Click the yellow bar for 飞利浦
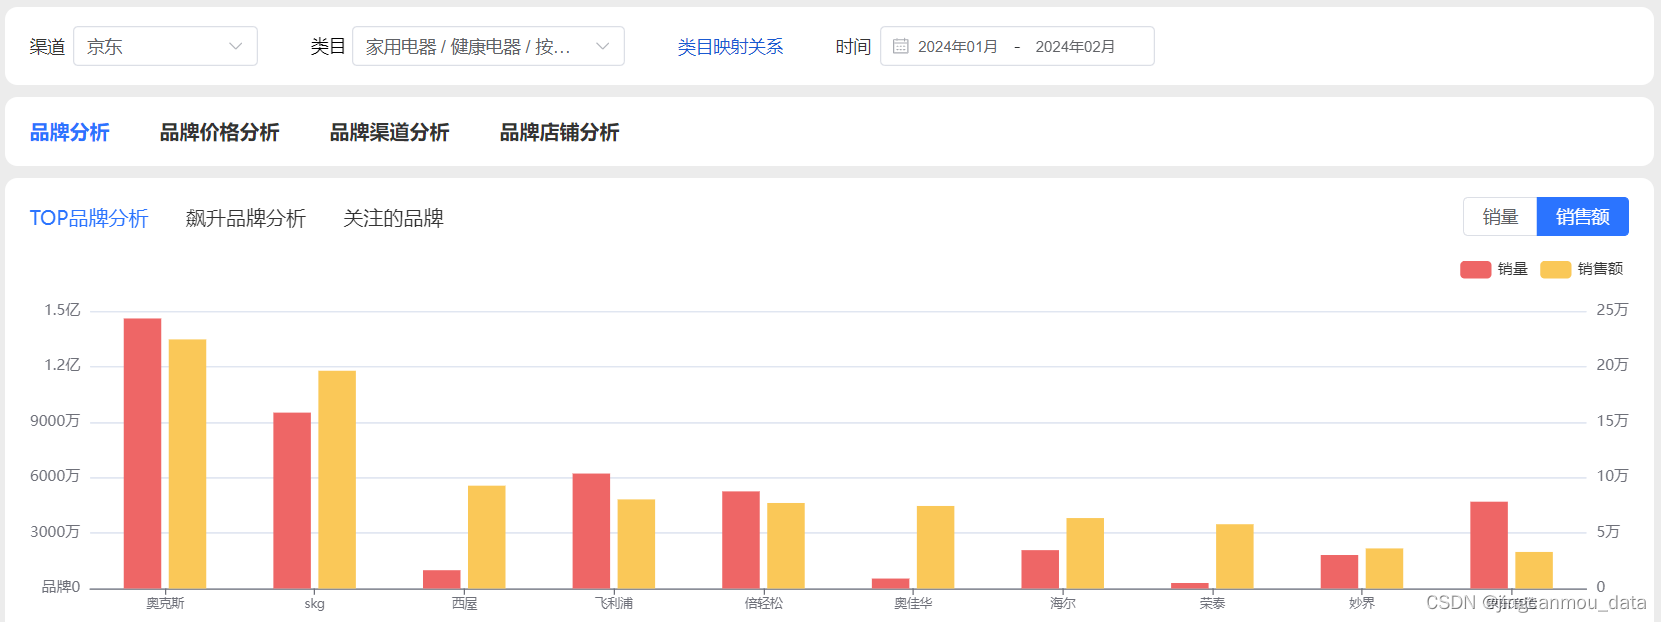The image size is (1661, 622). [x=636, y=544]
